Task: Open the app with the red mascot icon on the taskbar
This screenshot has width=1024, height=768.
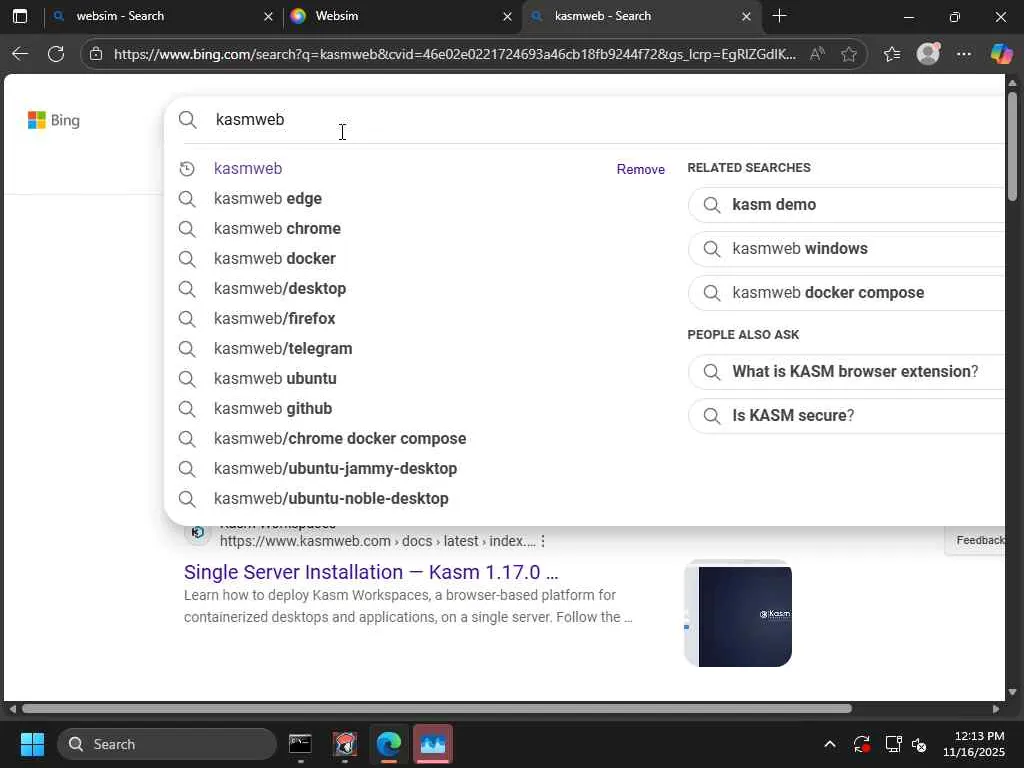Action: click(345, 744)
